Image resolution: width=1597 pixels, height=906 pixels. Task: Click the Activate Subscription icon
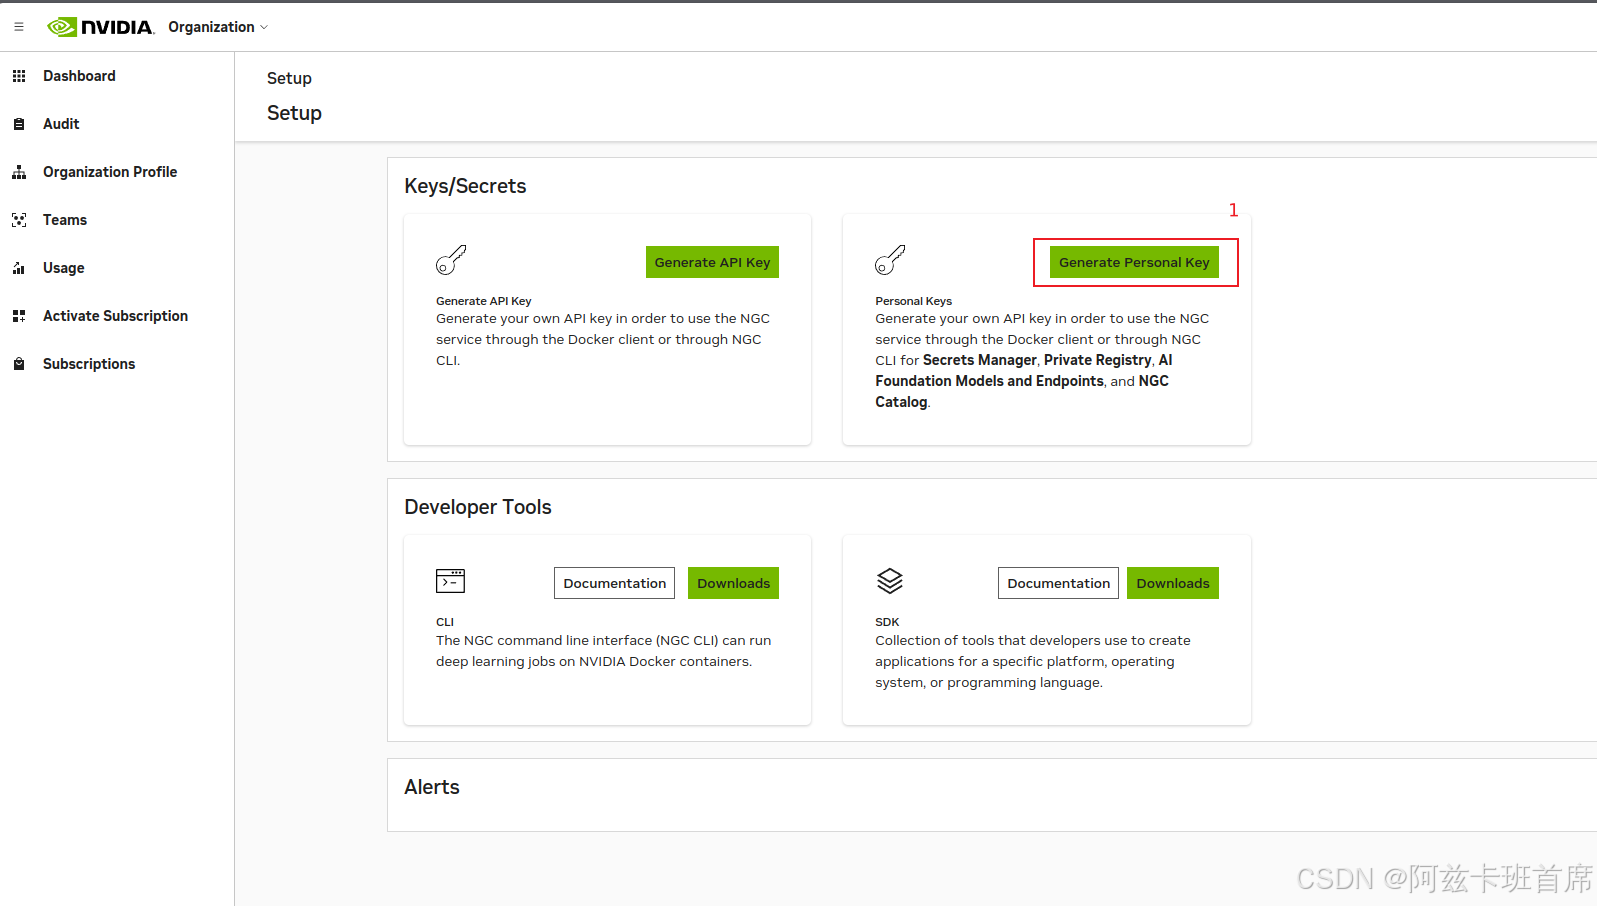19,316
